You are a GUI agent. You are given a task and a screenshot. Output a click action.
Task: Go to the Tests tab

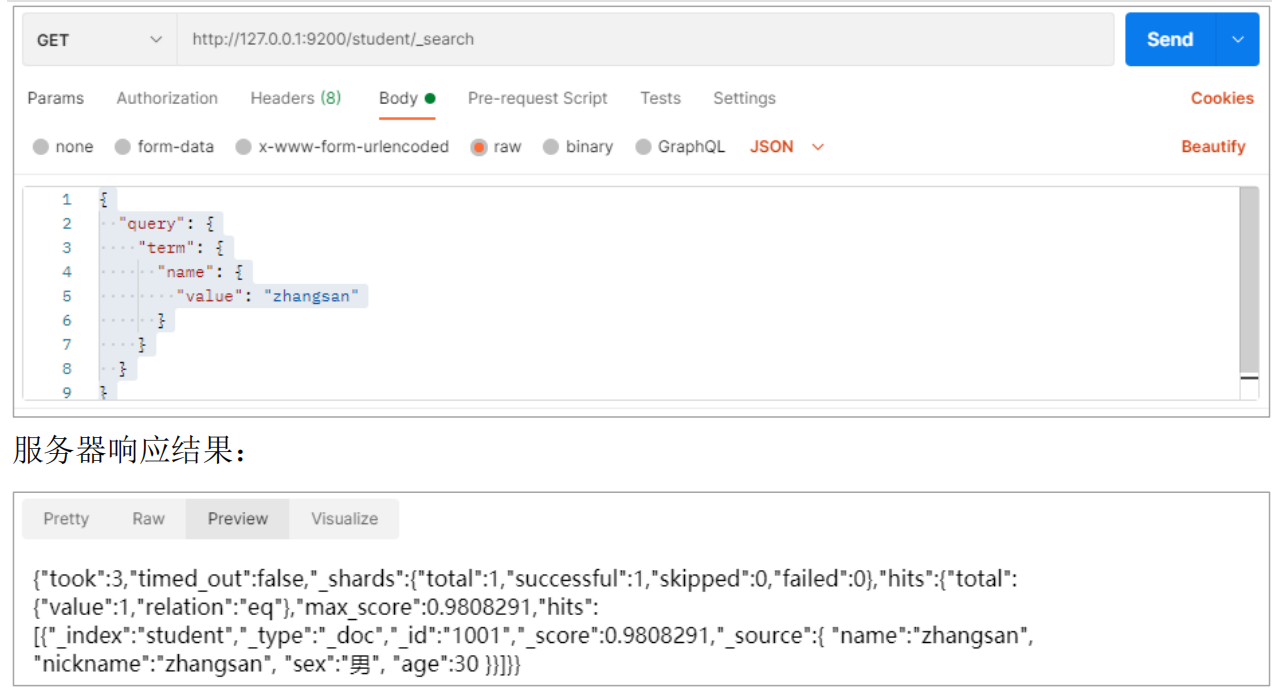[660, 98]
